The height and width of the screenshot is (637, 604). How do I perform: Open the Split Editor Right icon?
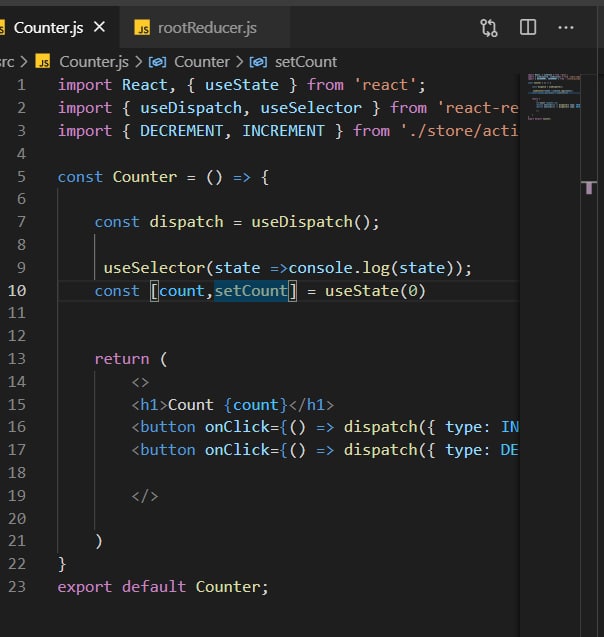click(x=528, y=28)
